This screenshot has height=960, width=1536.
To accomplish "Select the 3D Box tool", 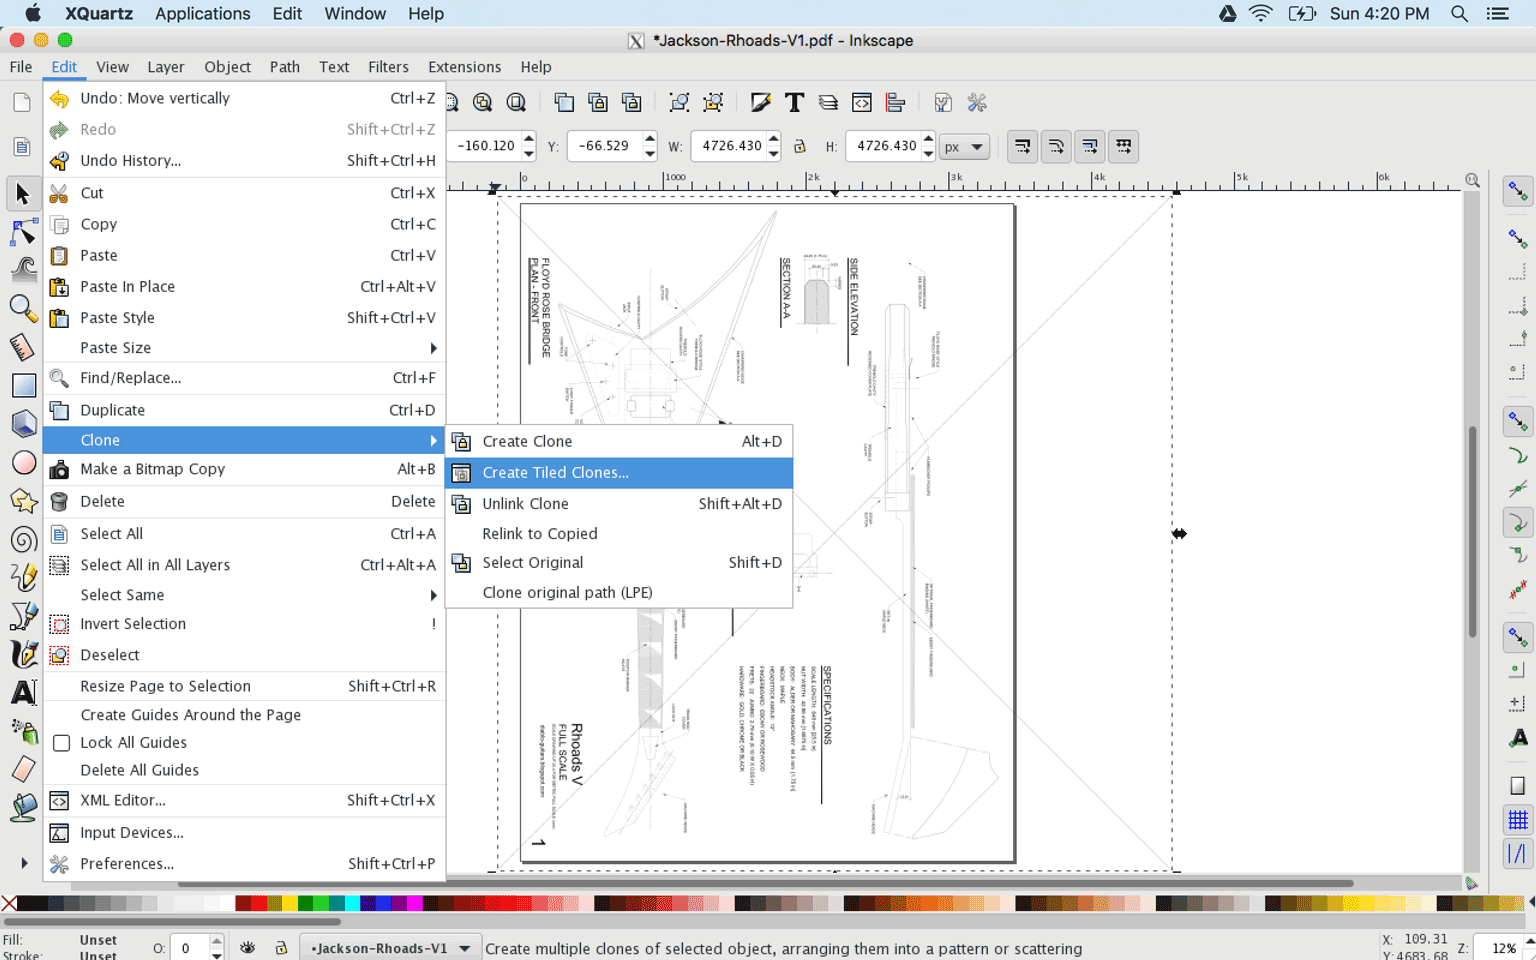I will [x=22, y=424].
